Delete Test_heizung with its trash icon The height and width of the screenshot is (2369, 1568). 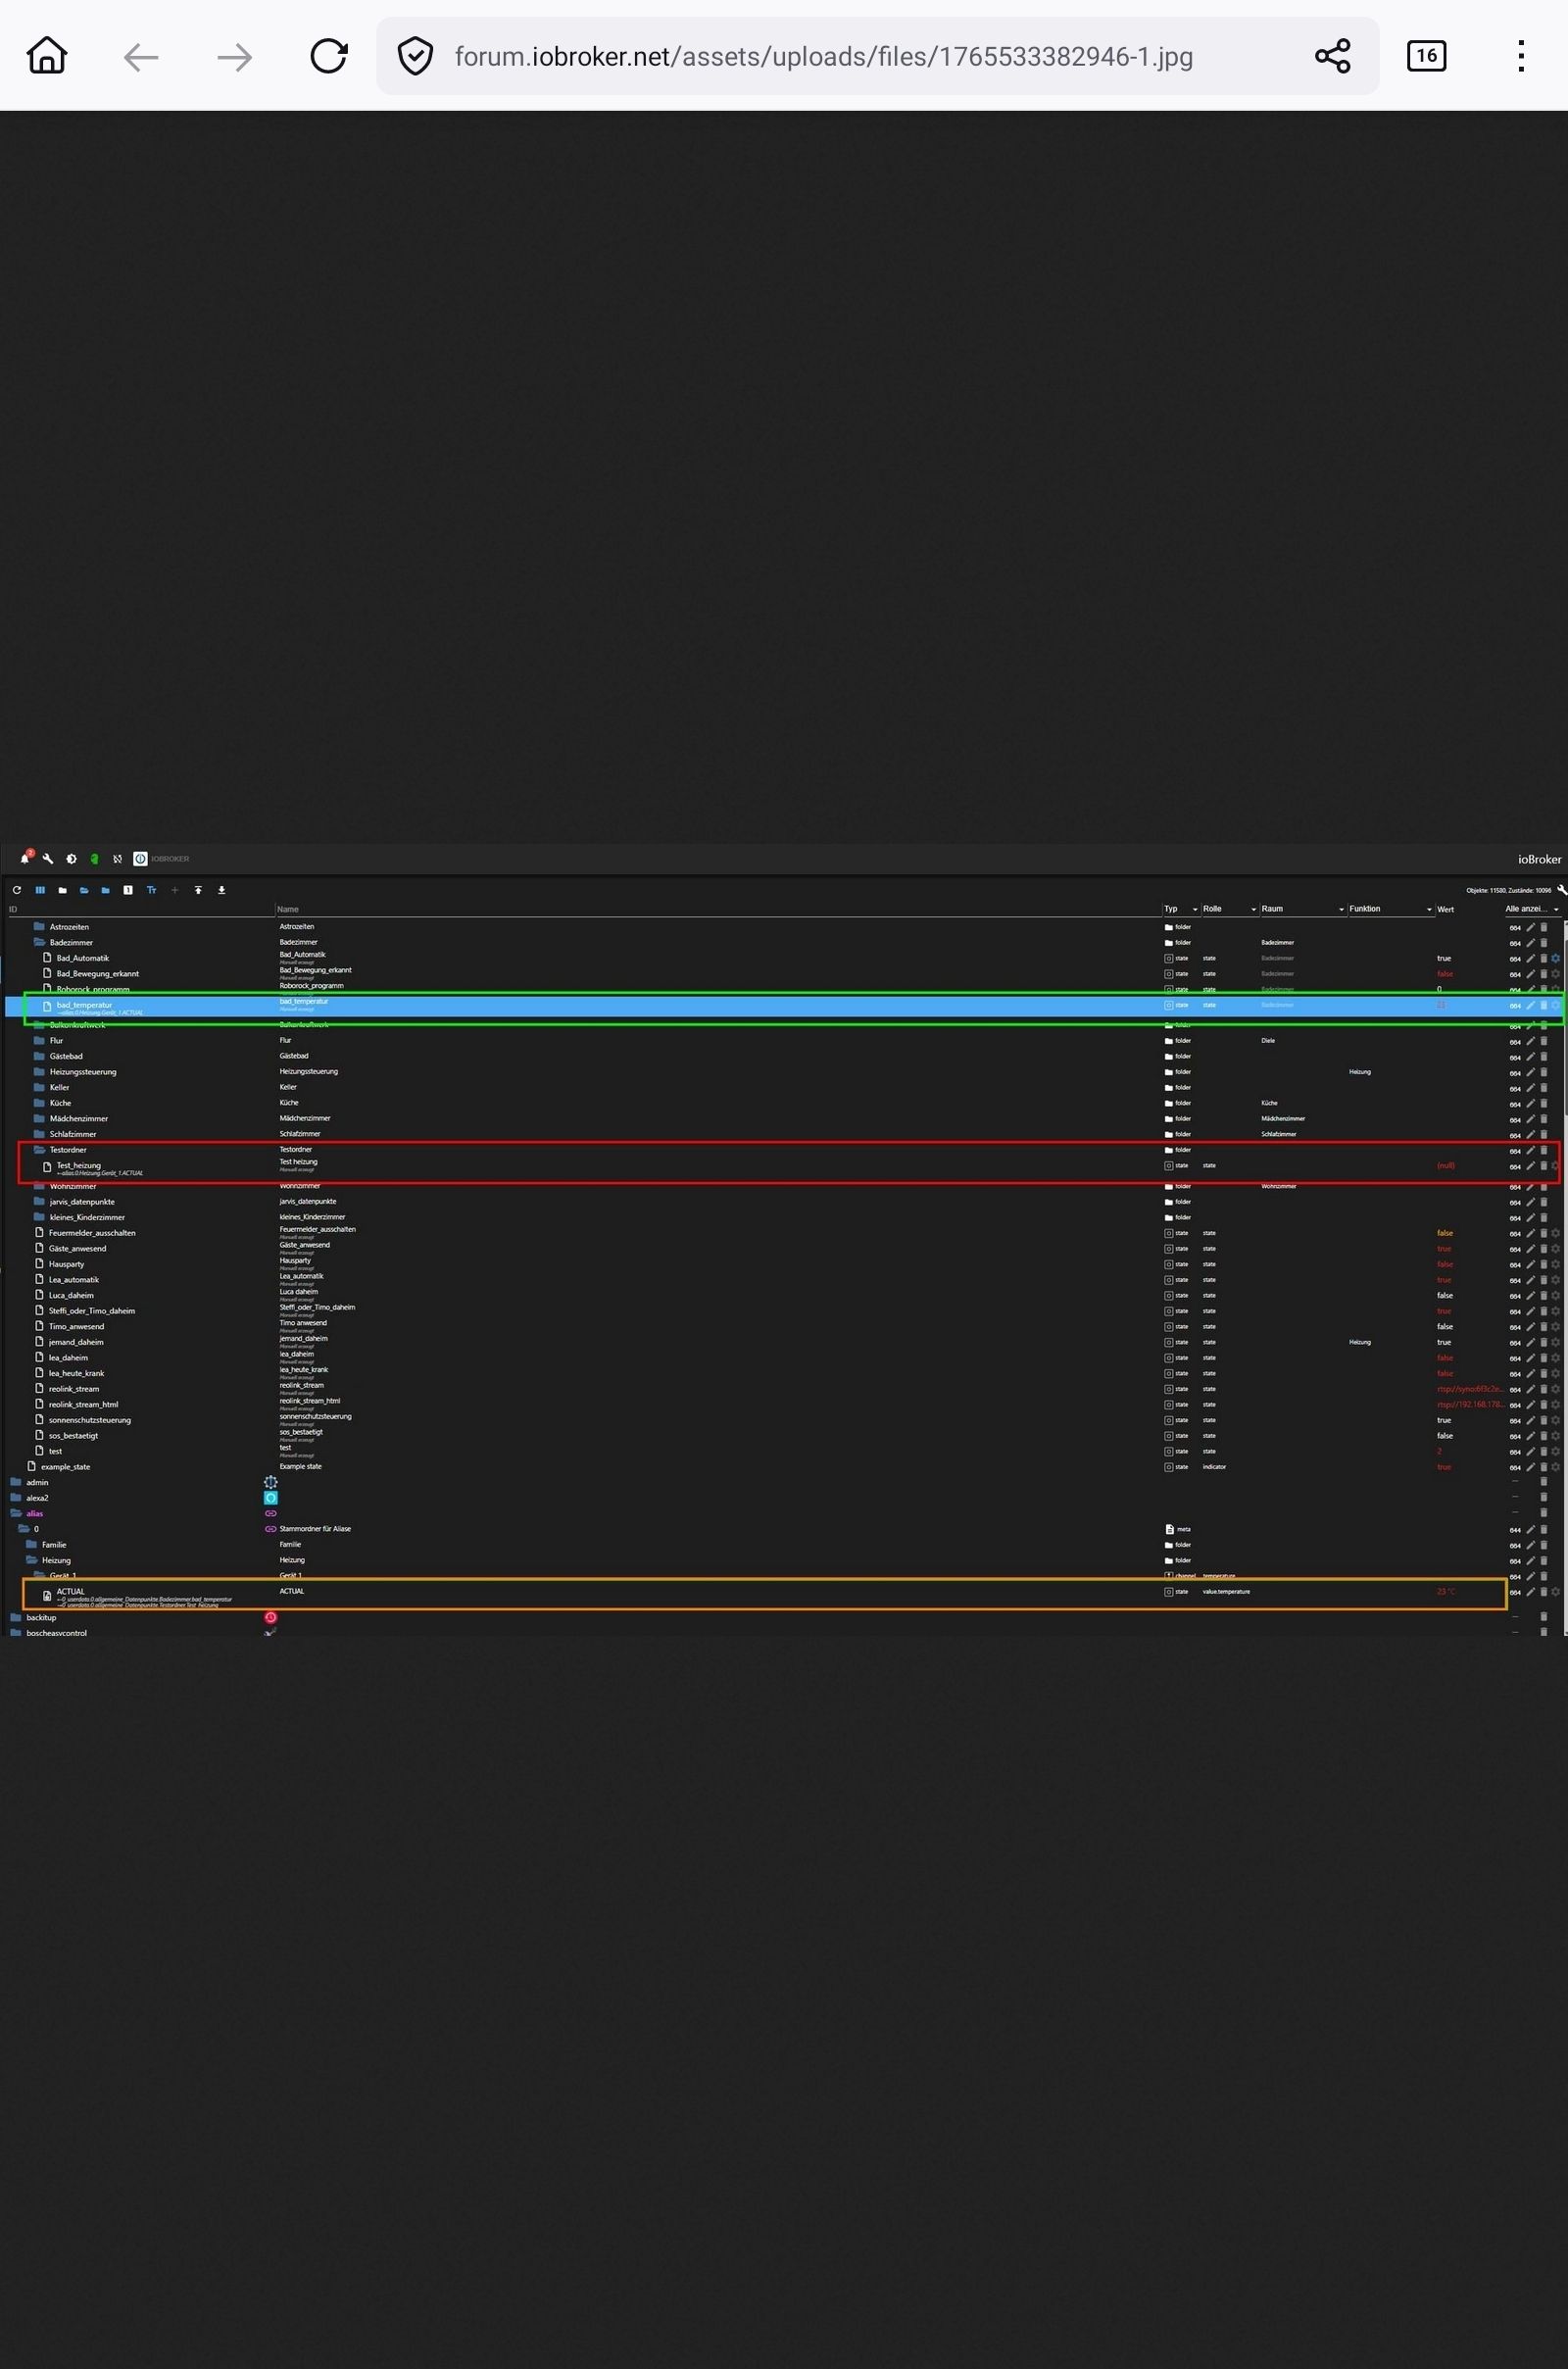[x=1544, y=1166]
